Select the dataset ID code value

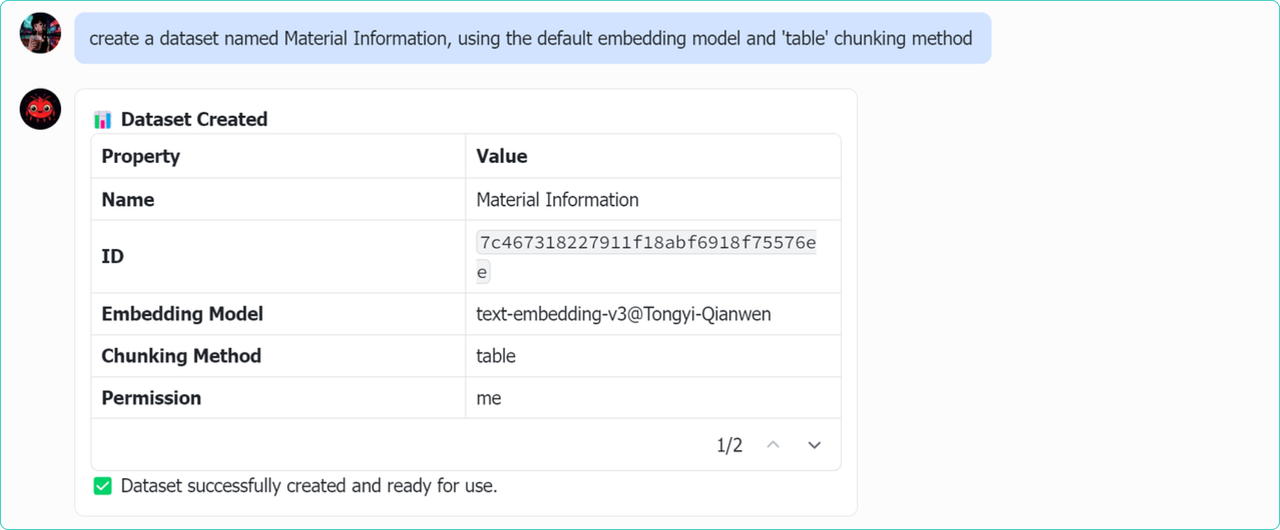pos(646,243)
